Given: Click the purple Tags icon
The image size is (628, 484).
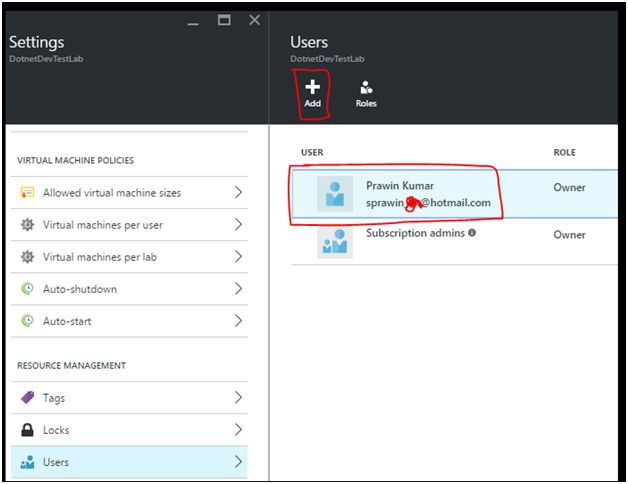Looking at the screenshot, I should coord(28,398).
